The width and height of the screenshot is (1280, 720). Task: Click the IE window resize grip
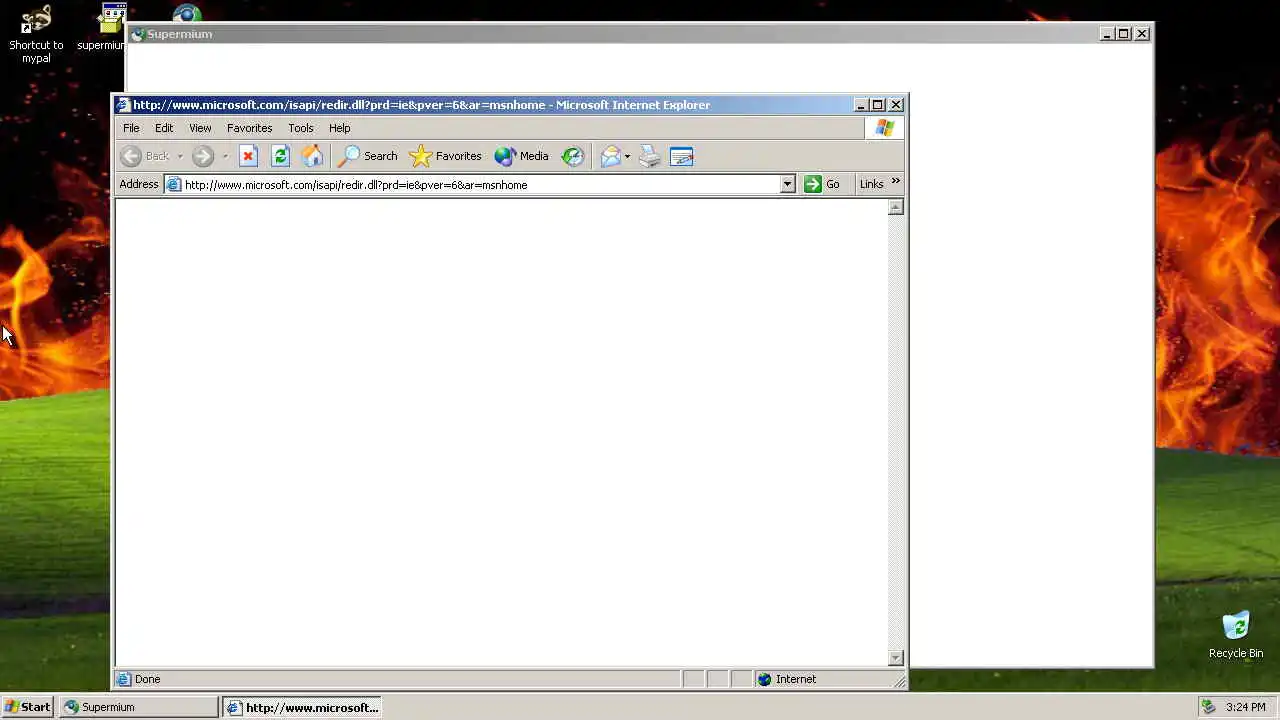[899, 681]
